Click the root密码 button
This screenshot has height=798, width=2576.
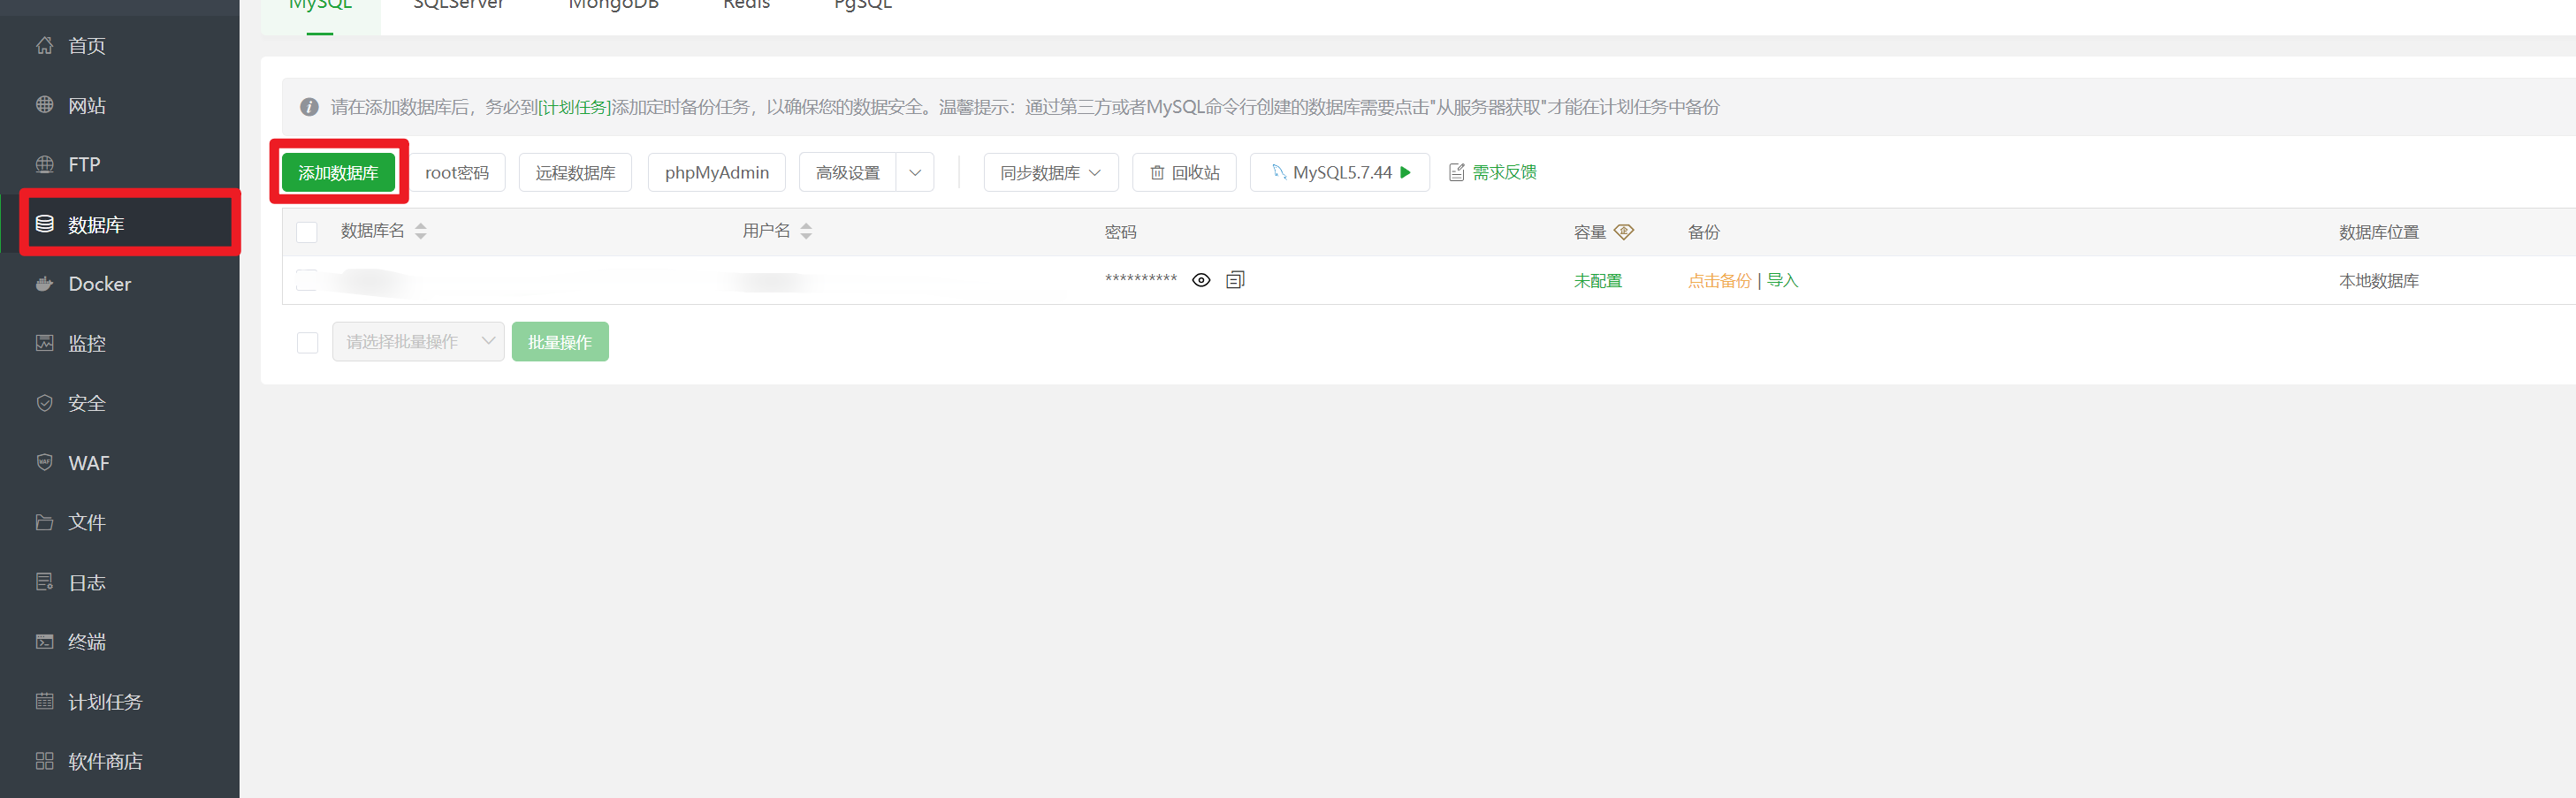(457, 172)
